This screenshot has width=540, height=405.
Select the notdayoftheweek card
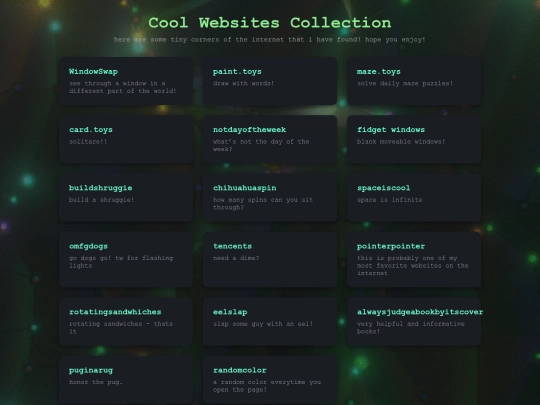coord(270,139)
